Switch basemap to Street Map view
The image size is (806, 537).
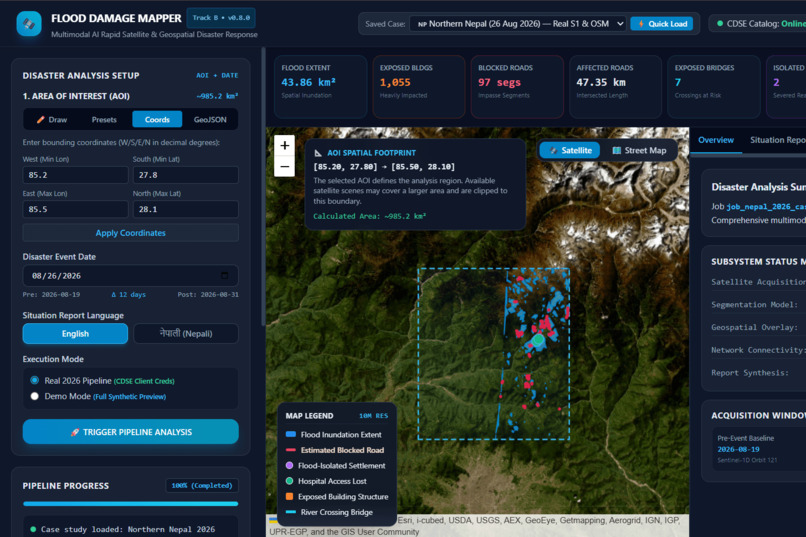pos(639,151)
